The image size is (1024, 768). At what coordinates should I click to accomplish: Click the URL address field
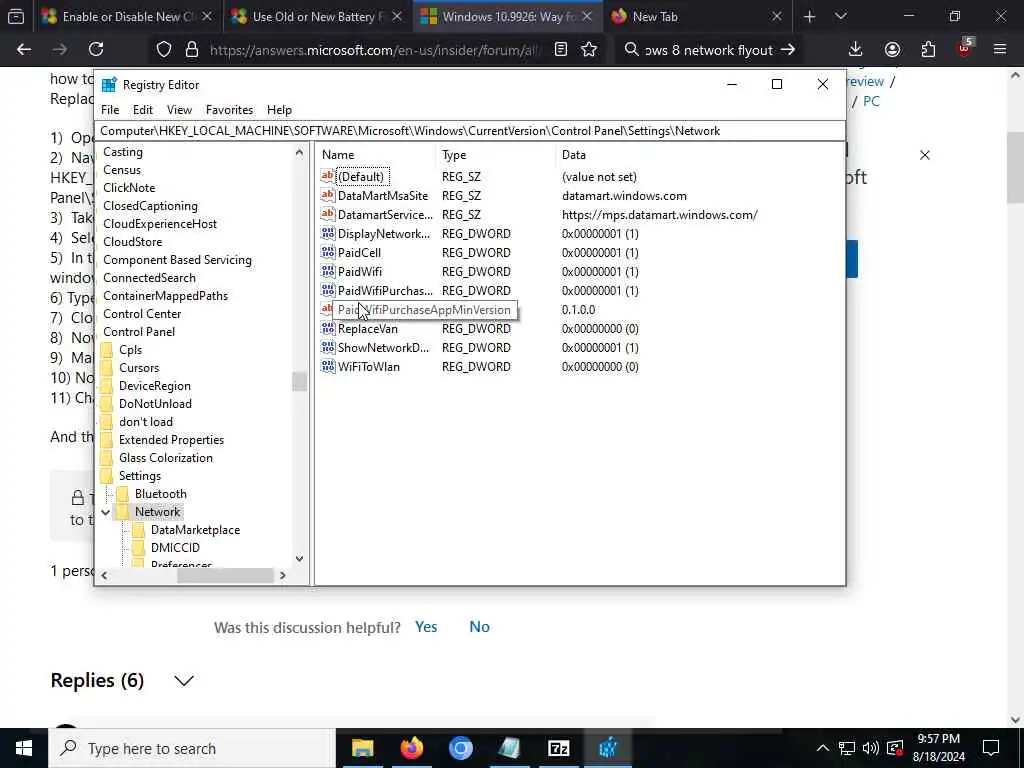click(376, 50)
